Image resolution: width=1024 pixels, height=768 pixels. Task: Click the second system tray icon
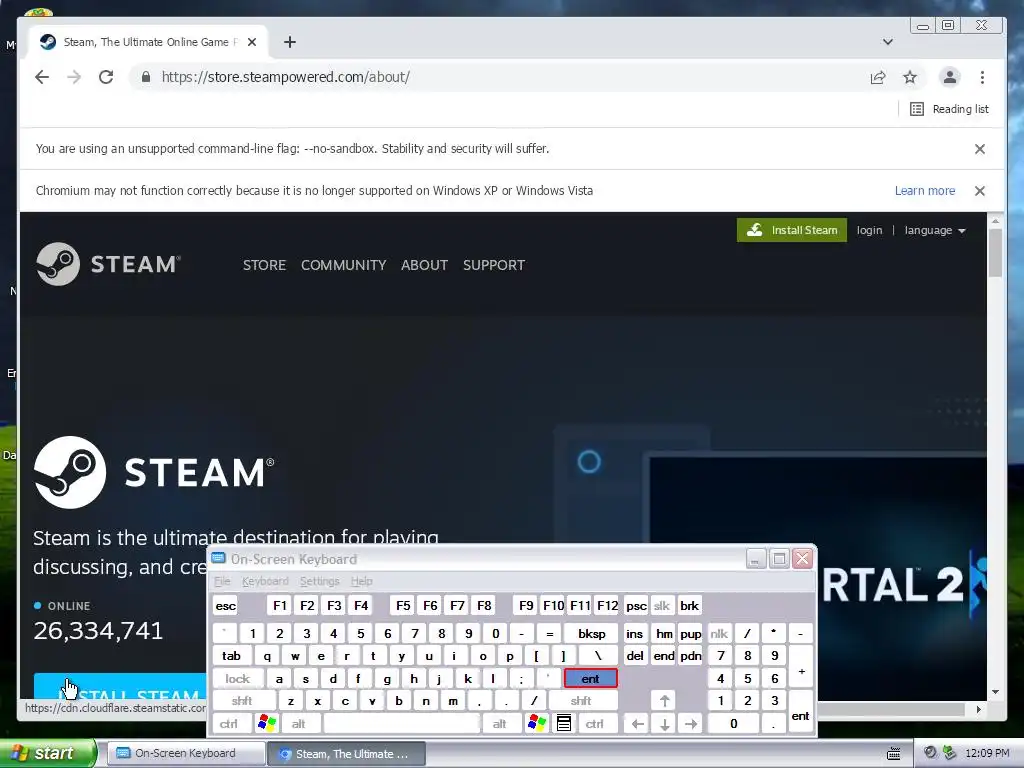[x=949, y=753]
